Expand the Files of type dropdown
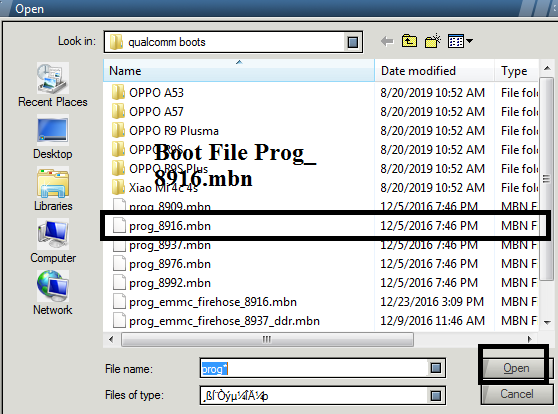Screen dimensions: 558x414 [x=436, y=395]
